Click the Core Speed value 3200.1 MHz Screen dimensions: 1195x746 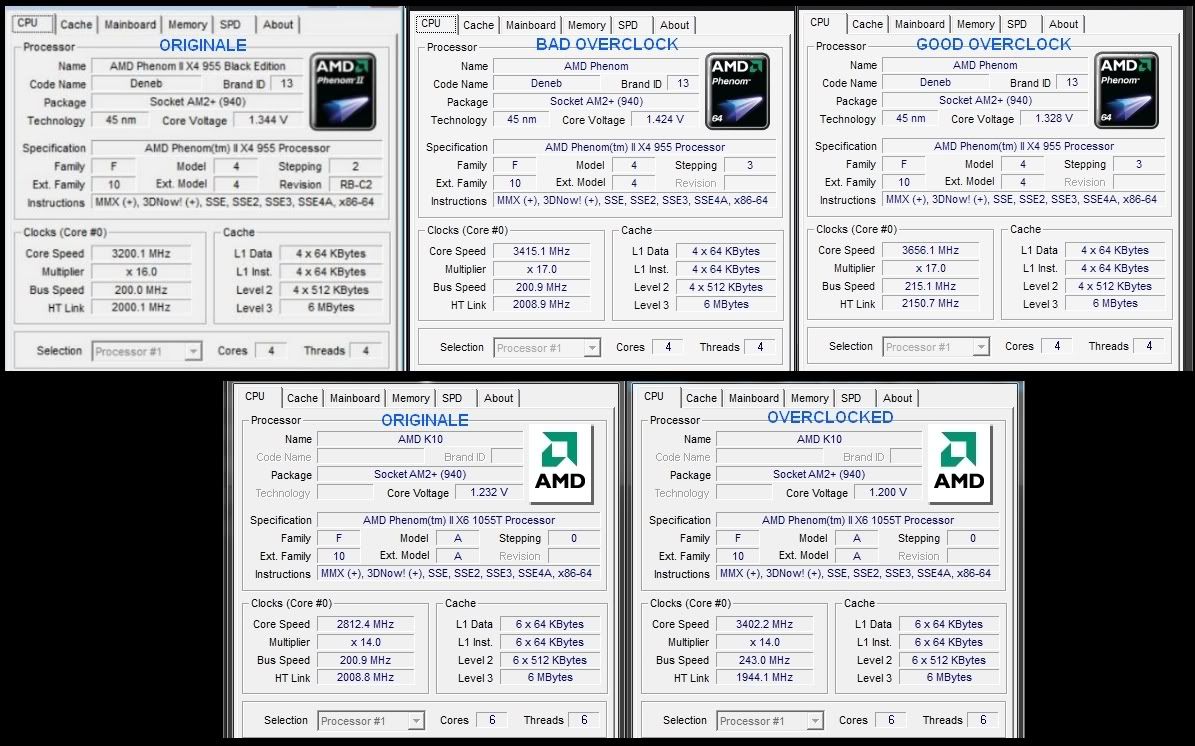pos(141,254)
